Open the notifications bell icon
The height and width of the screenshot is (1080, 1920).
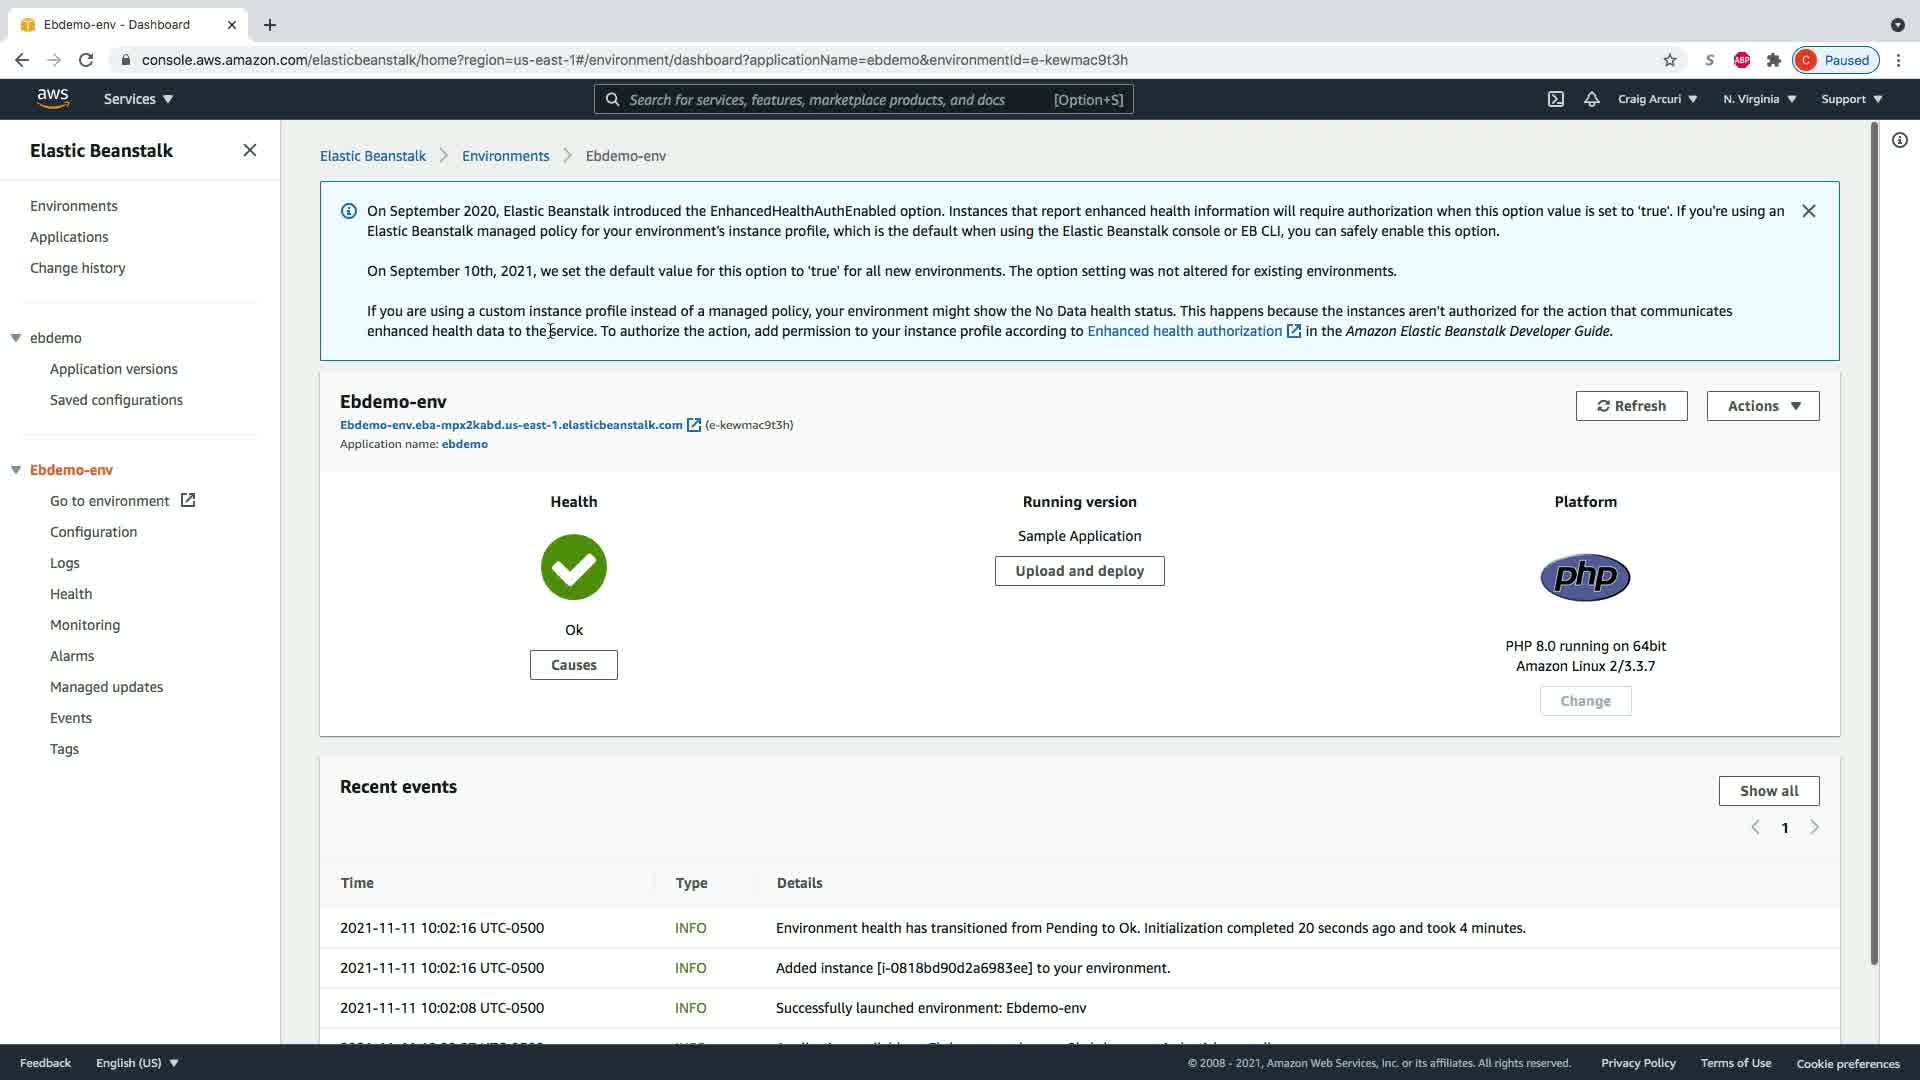coord(1591,99)
